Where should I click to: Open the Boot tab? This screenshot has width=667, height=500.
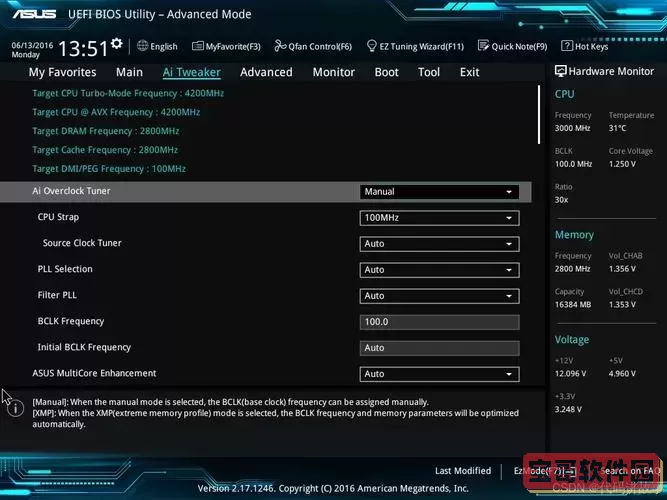click(386, 72)
